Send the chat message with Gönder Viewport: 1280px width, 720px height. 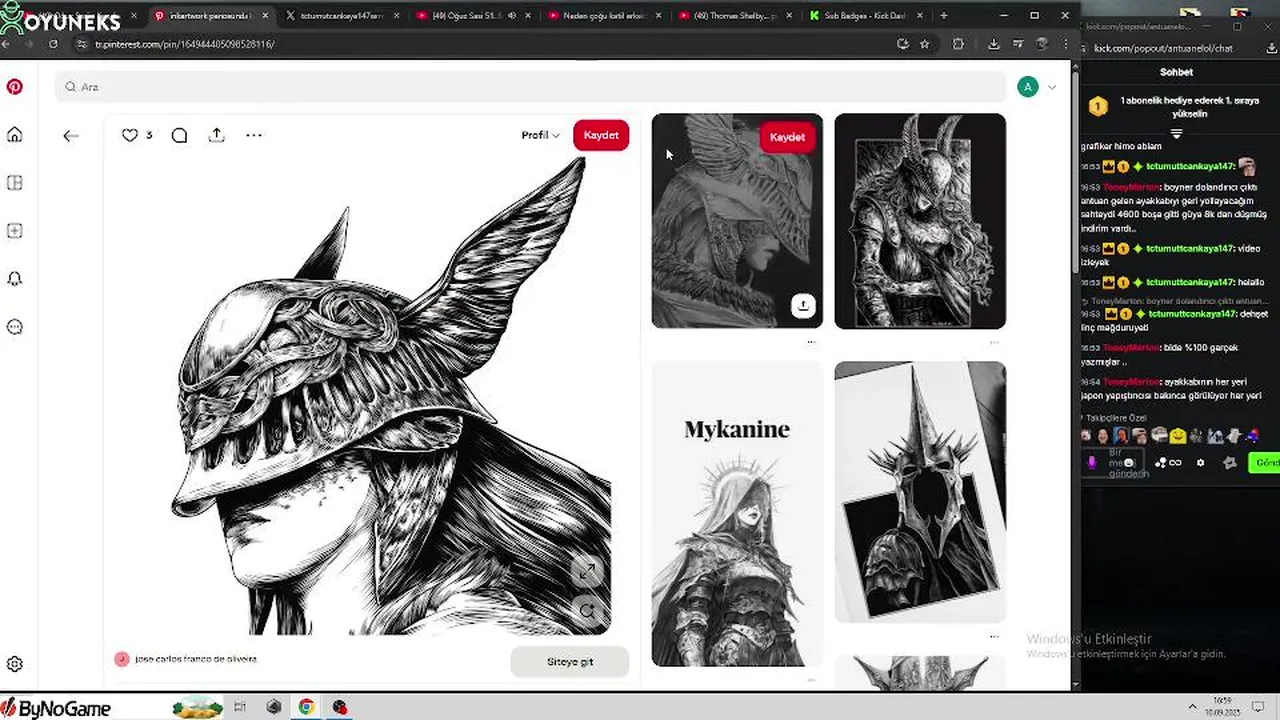1267,463
